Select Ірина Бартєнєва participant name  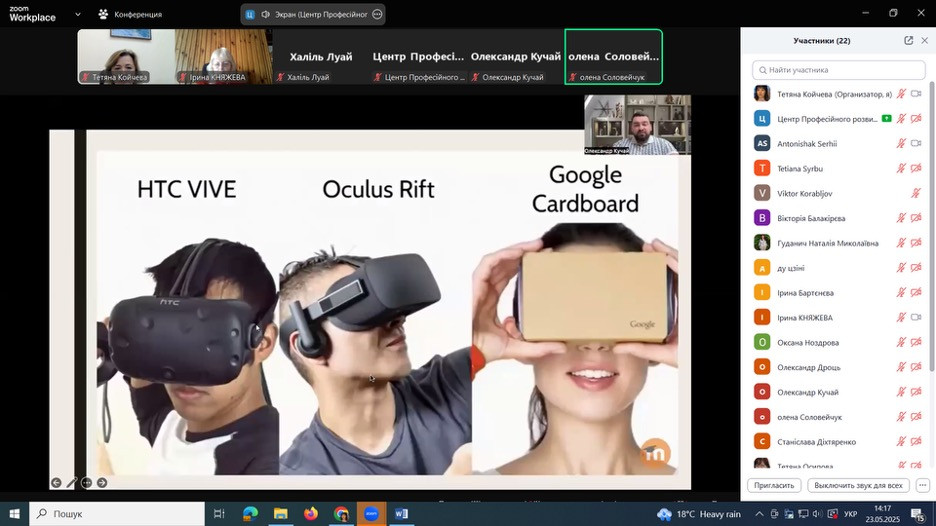point(805,293)
